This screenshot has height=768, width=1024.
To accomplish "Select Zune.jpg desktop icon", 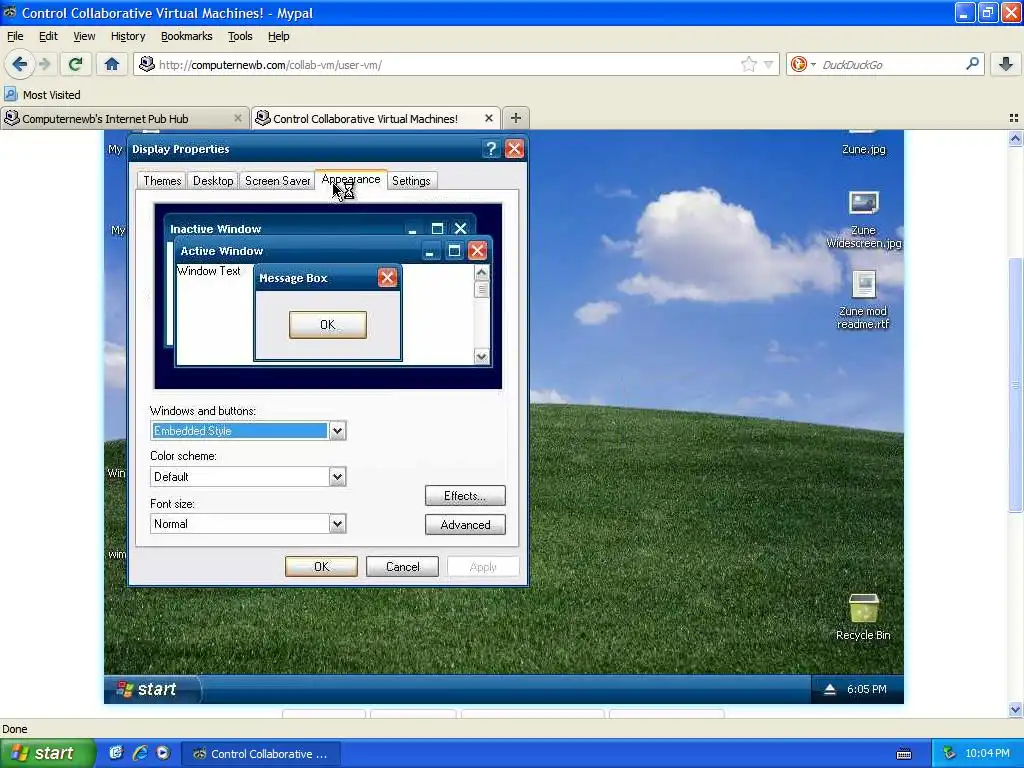I will [x=863, y=144].
